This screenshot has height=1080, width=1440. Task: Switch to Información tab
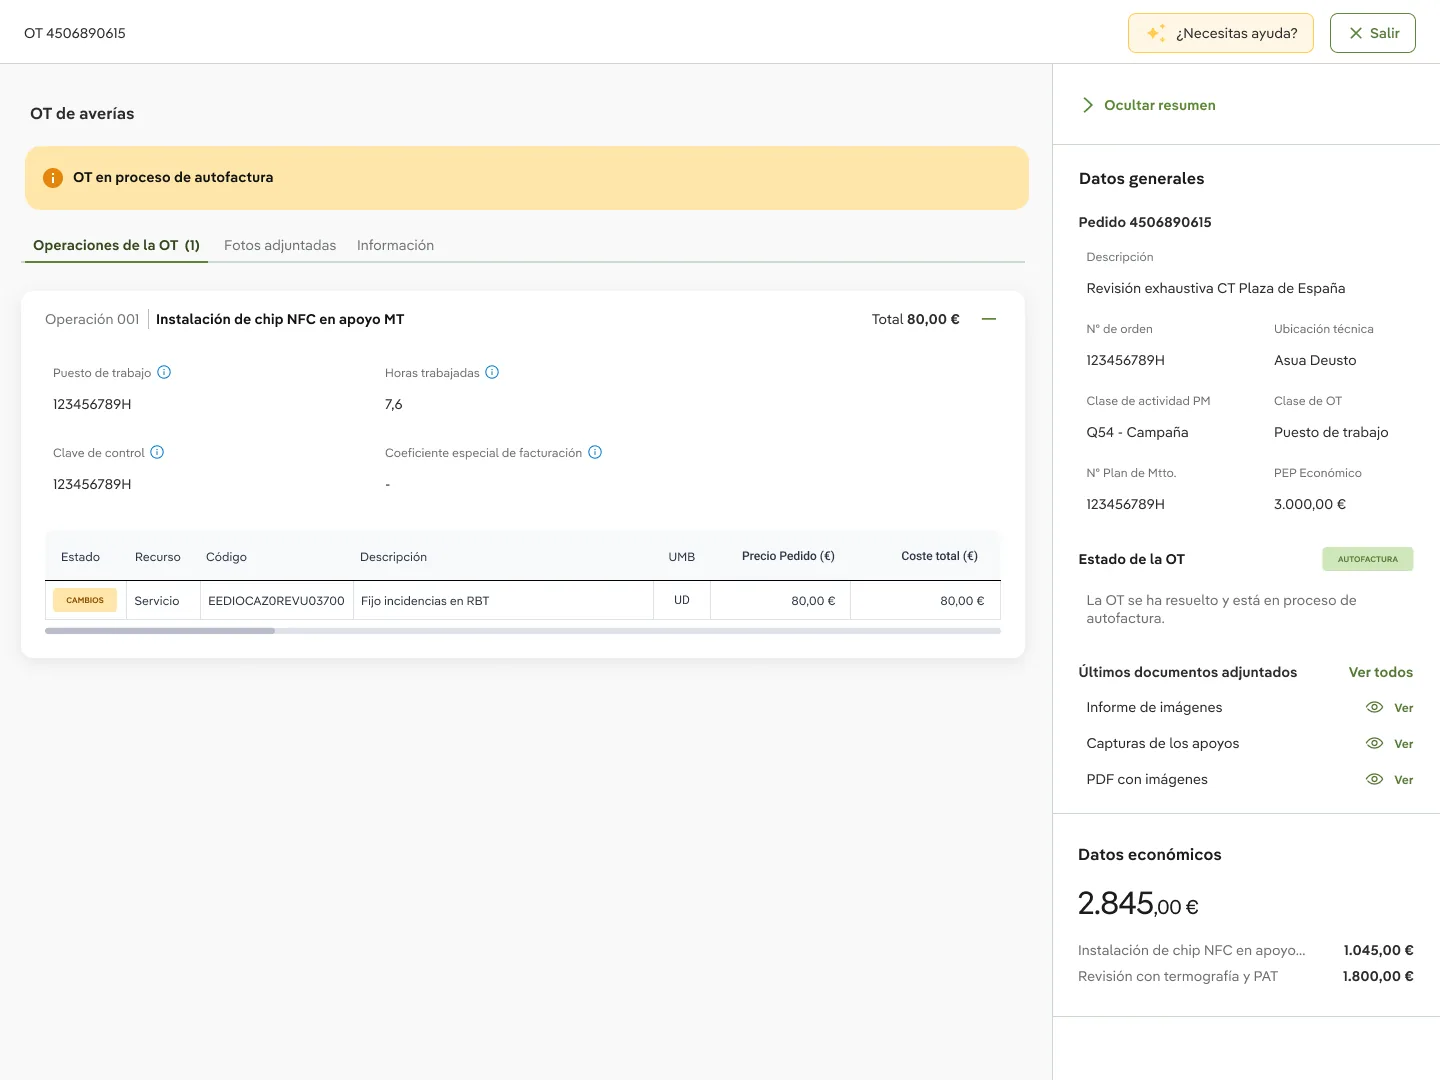point(395,245)
